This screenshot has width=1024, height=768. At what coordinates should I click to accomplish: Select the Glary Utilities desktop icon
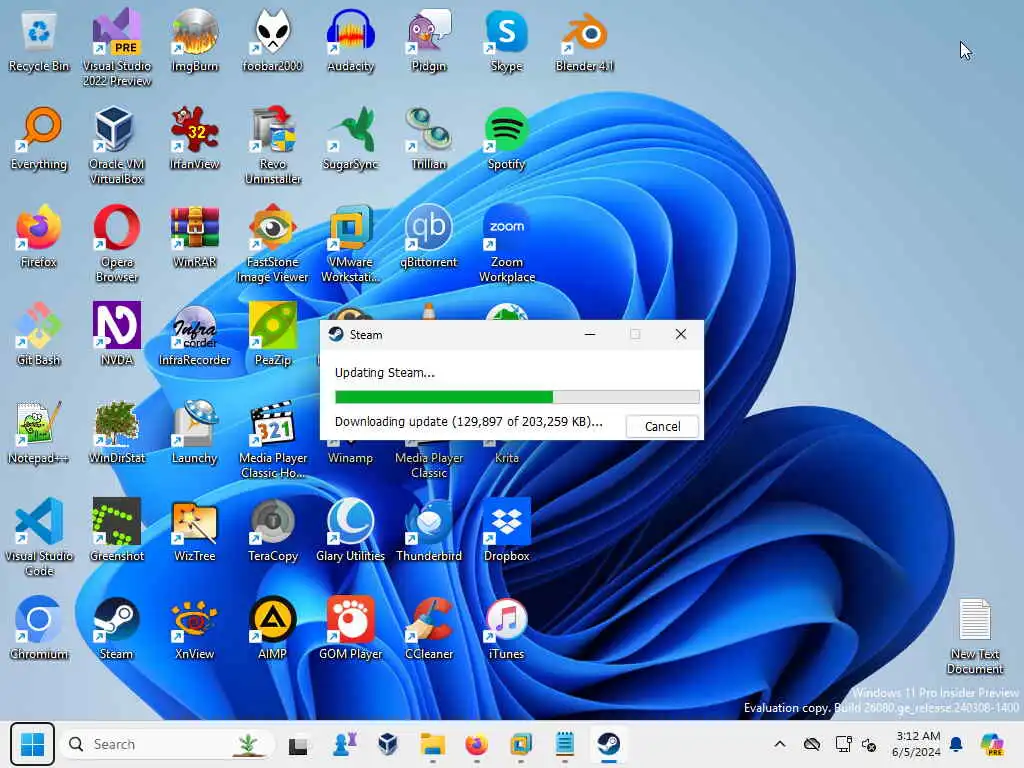click(x=351, y=530)
